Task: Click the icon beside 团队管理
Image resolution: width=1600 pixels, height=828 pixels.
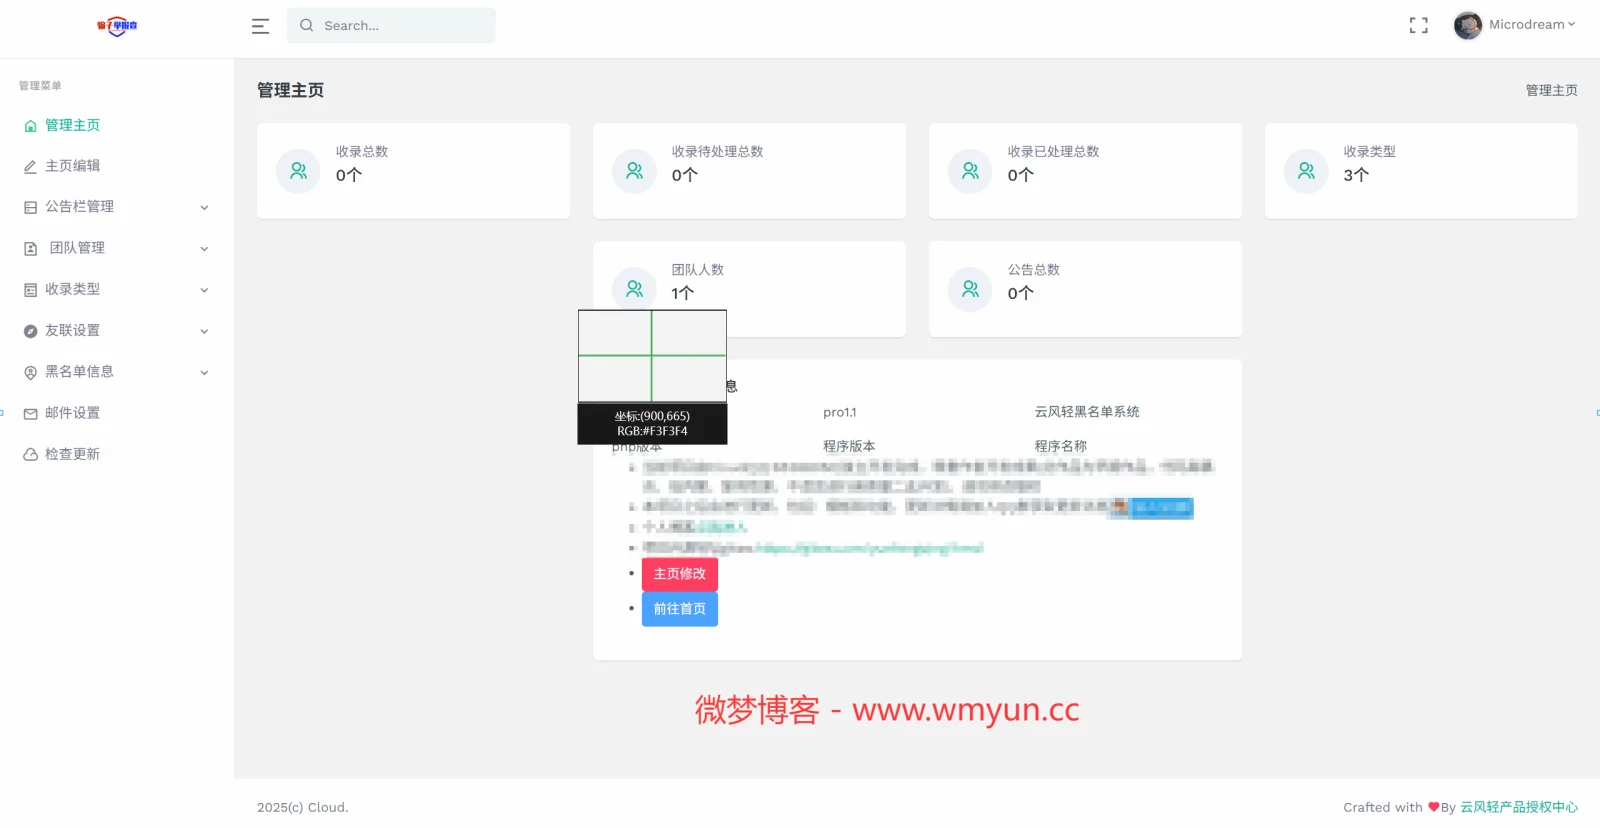Action: (30, 249)
